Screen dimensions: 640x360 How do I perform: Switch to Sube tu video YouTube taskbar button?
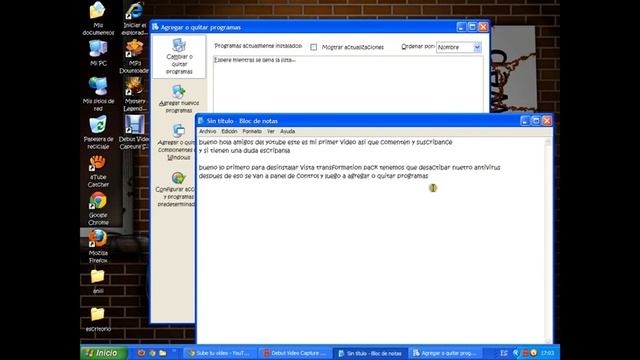[220, 353]
